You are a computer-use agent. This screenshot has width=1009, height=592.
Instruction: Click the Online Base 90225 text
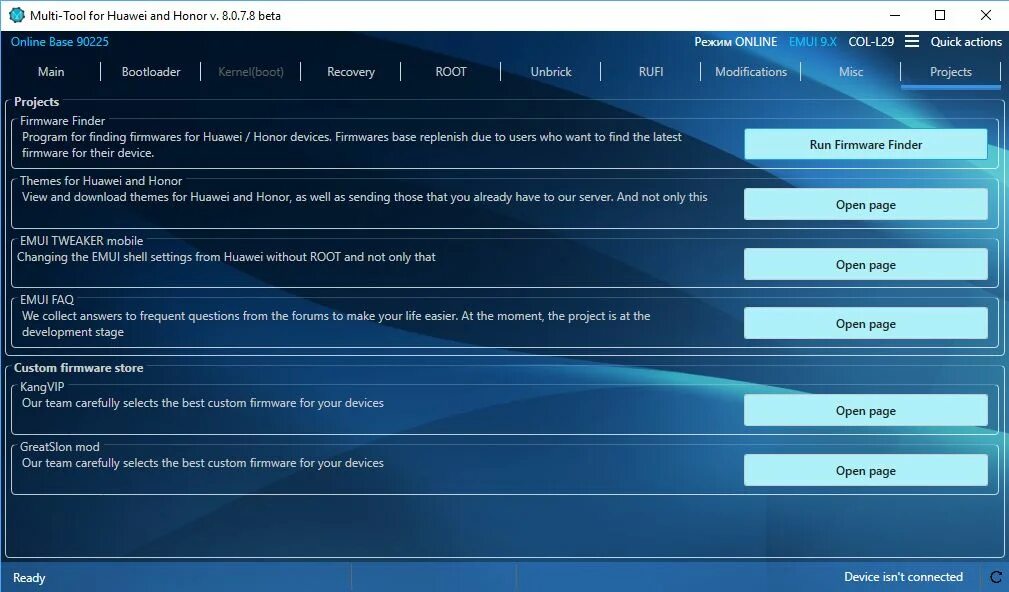click(60, 42)
